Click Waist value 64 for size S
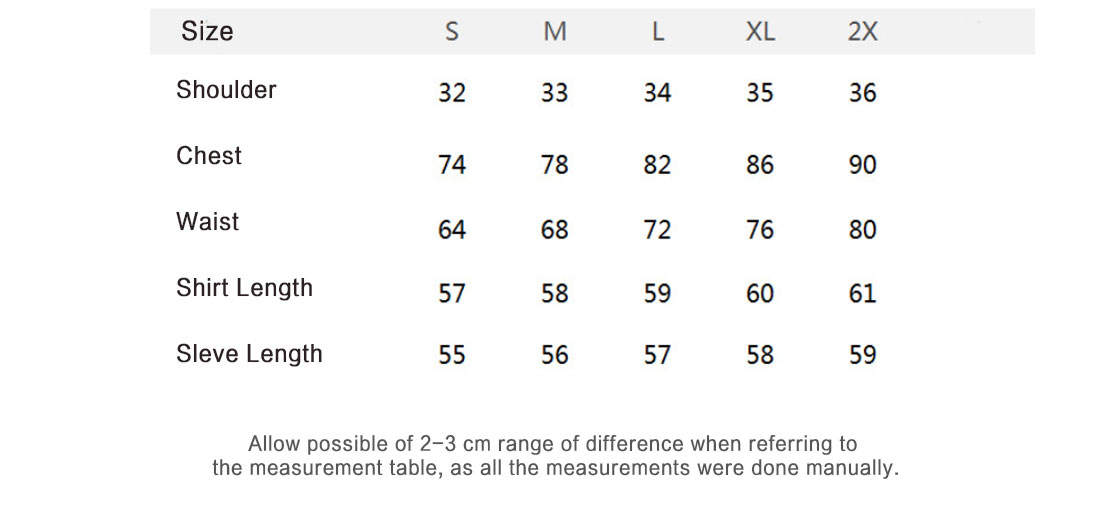The width and height of the screenshot is (1106, 523). (452, 230)
